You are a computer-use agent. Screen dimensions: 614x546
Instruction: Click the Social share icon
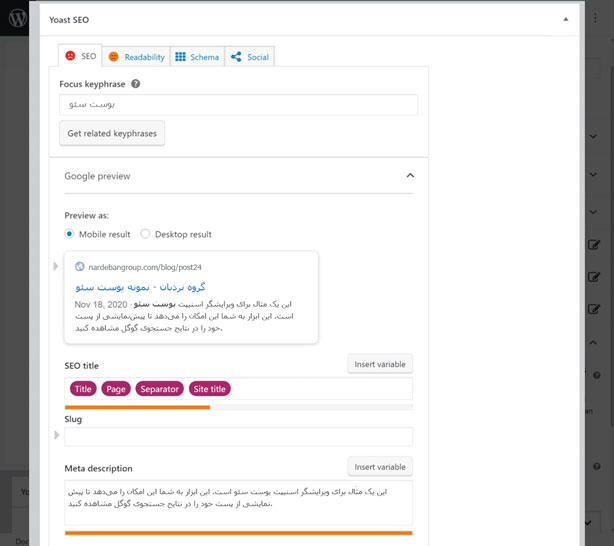(236, 57)
